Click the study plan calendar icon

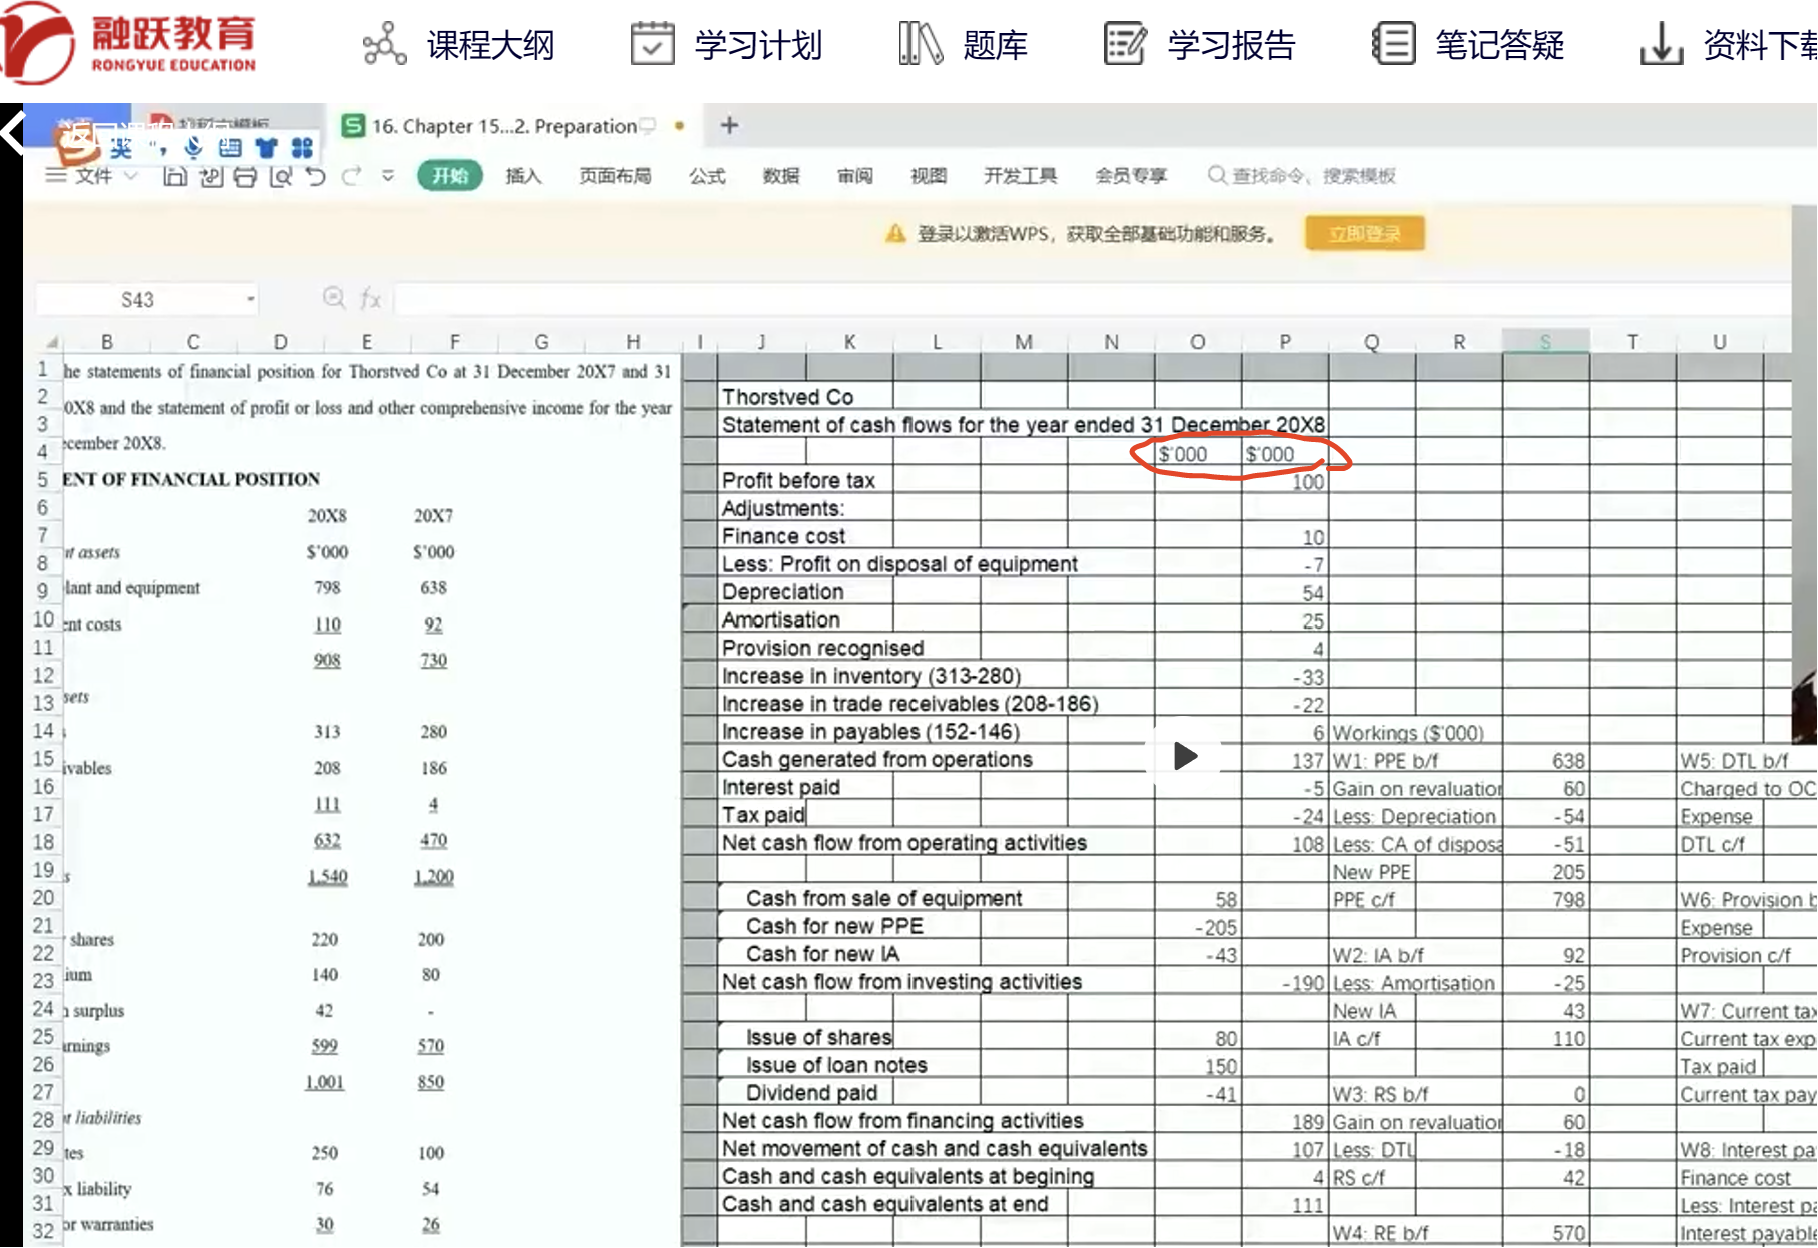tap(652, 44)
